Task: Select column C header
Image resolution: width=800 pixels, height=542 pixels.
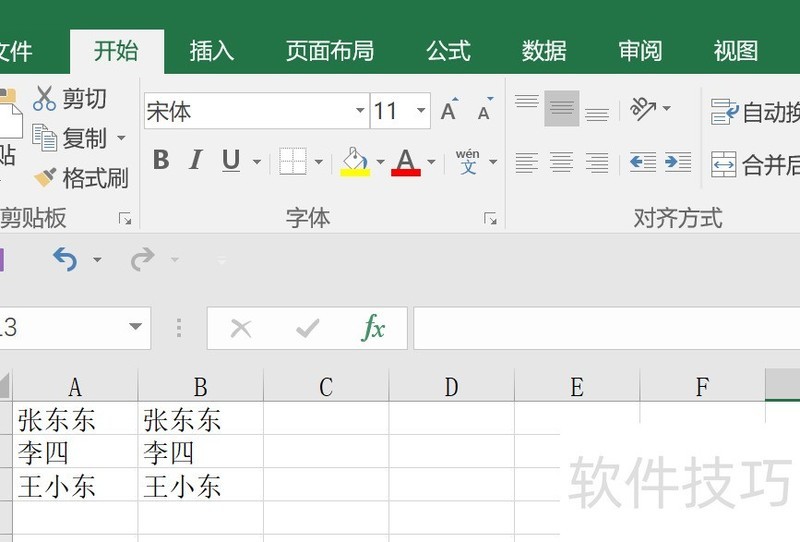Action: [x=326, y=387]
